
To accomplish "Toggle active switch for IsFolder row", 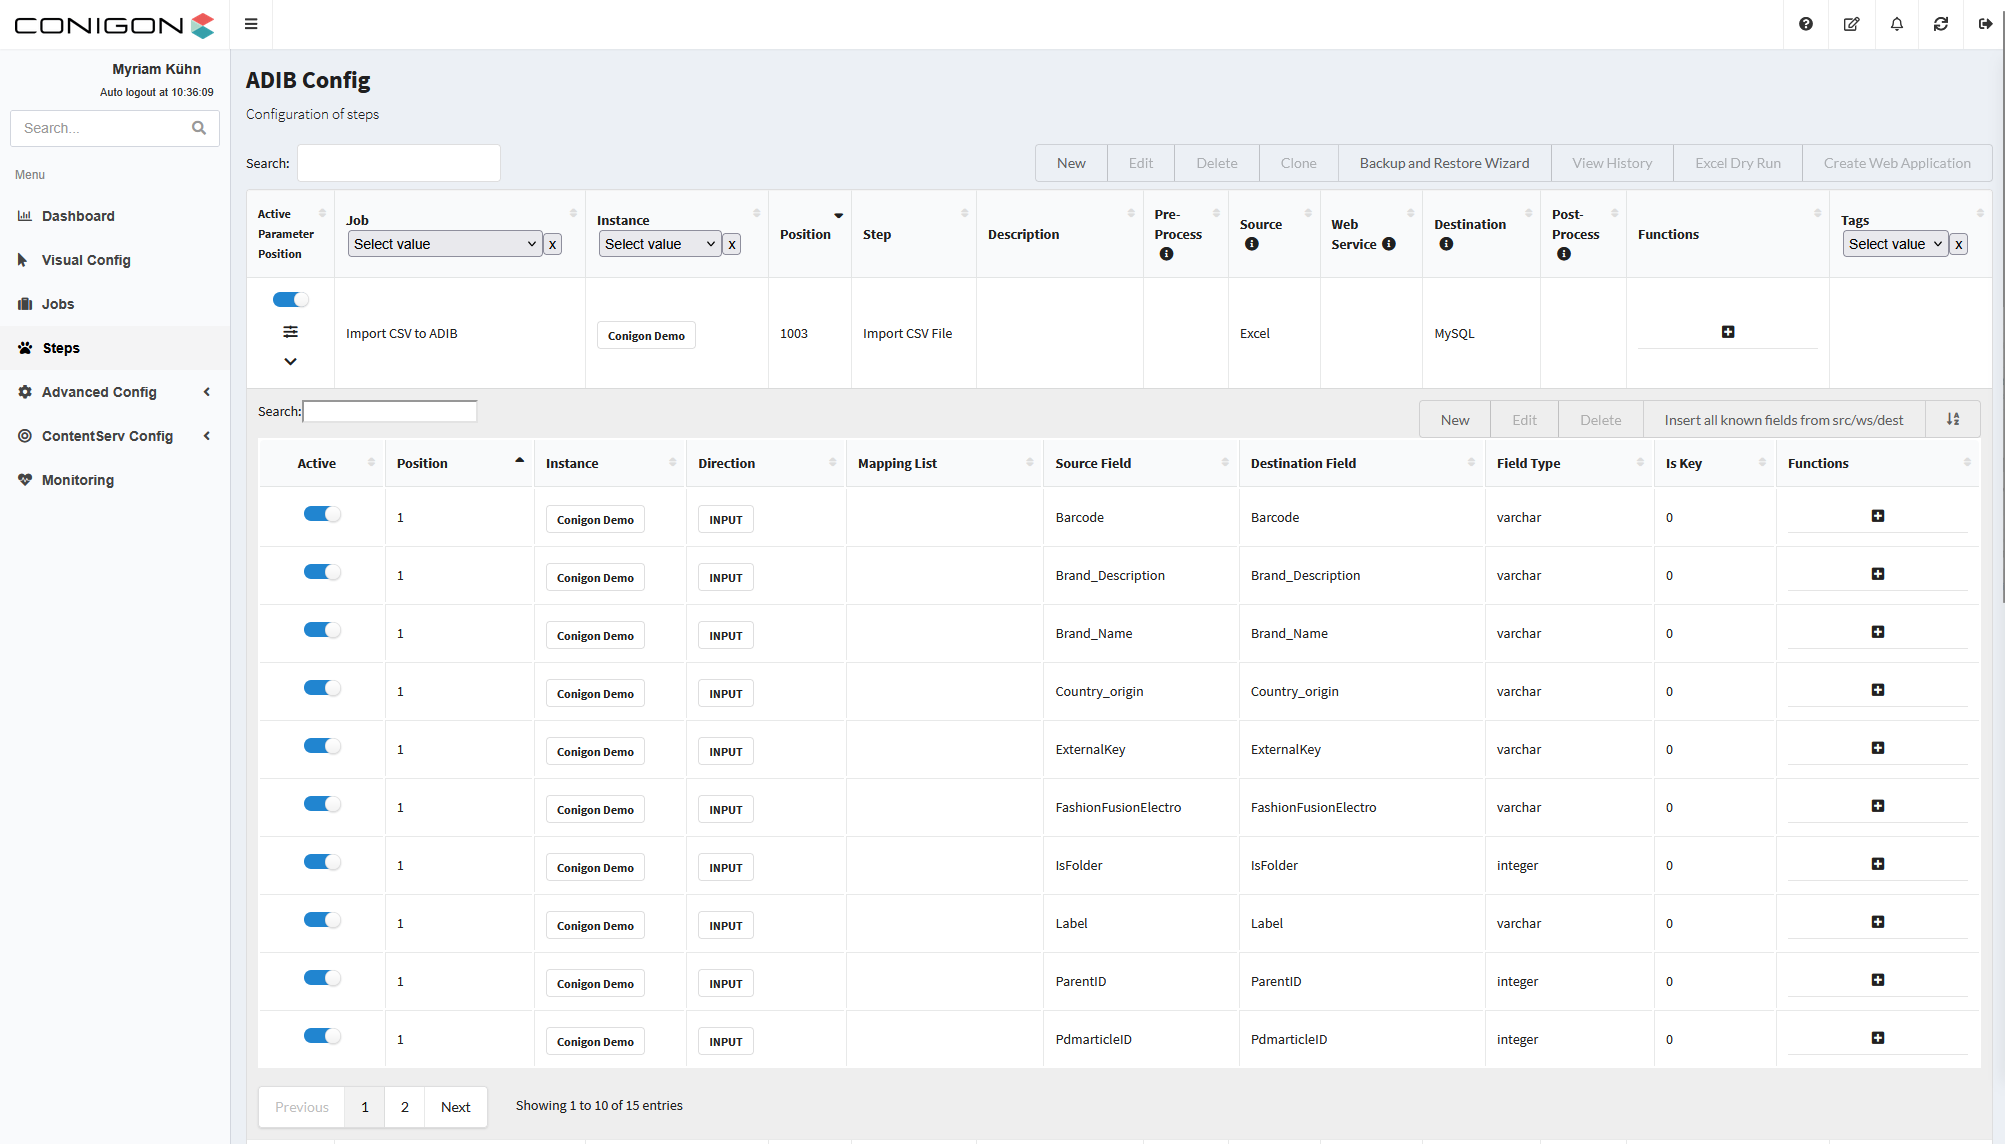I will tap(322, 862).
